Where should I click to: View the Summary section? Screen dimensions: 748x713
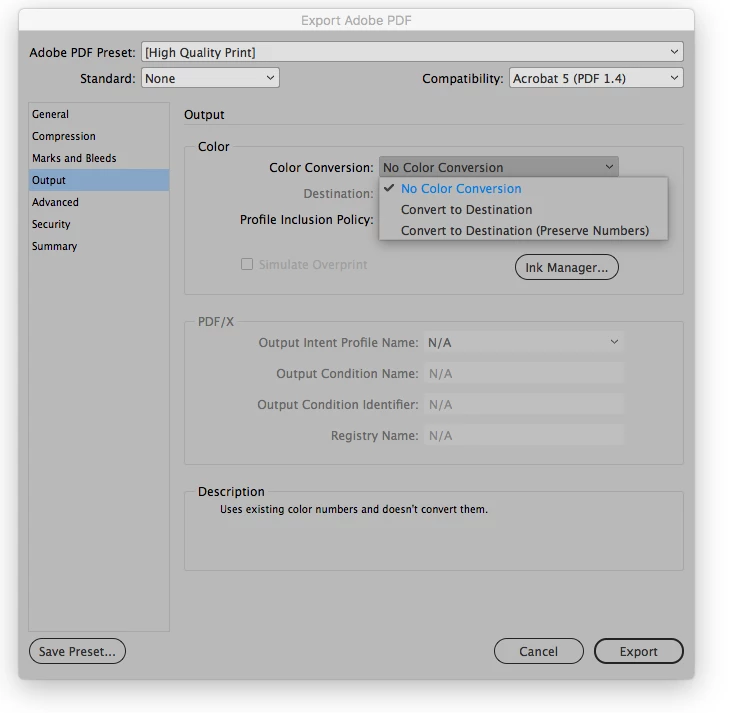tap(99, 246)
